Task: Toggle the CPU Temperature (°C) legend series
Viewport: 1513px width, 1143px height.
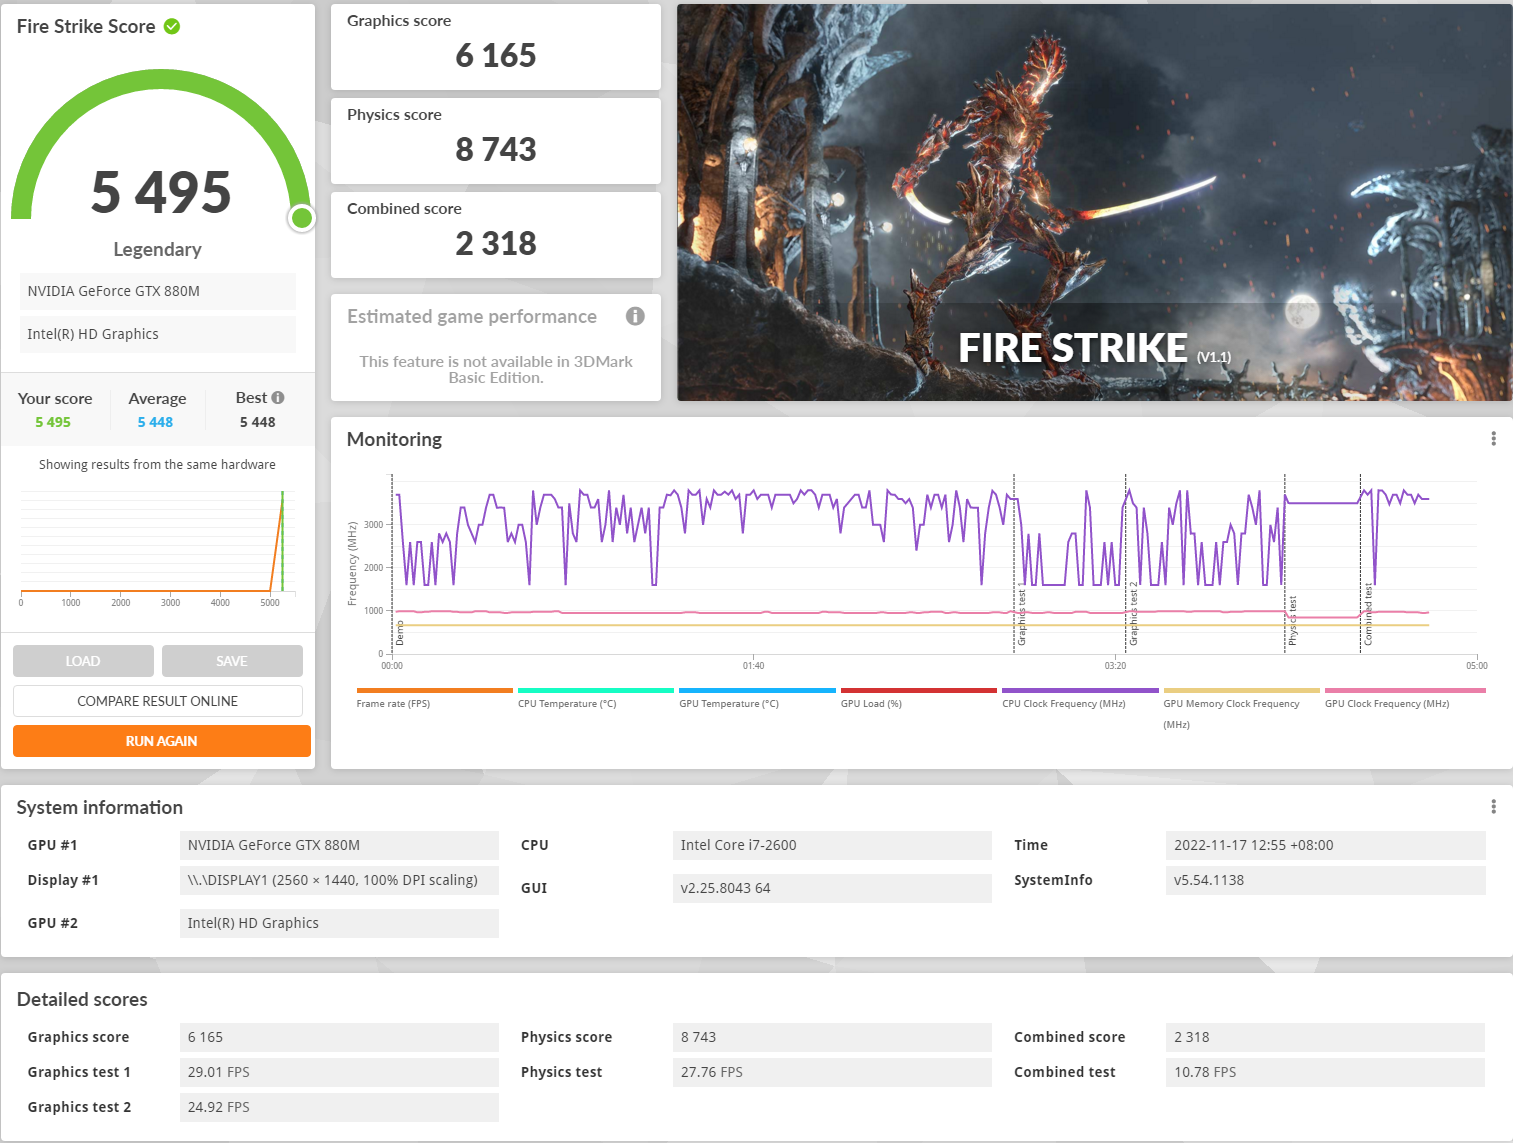Action: [596, 698]
